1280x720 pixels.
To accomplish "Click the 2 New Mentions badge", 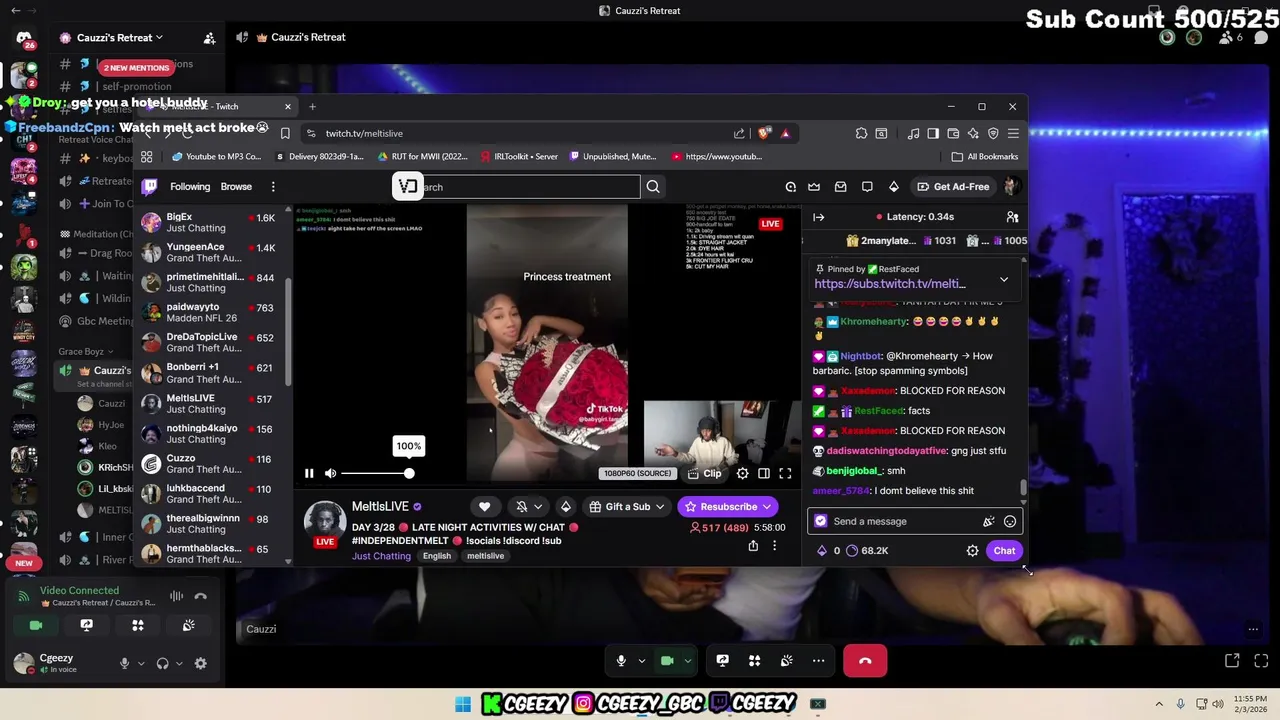I will point(136,68).
